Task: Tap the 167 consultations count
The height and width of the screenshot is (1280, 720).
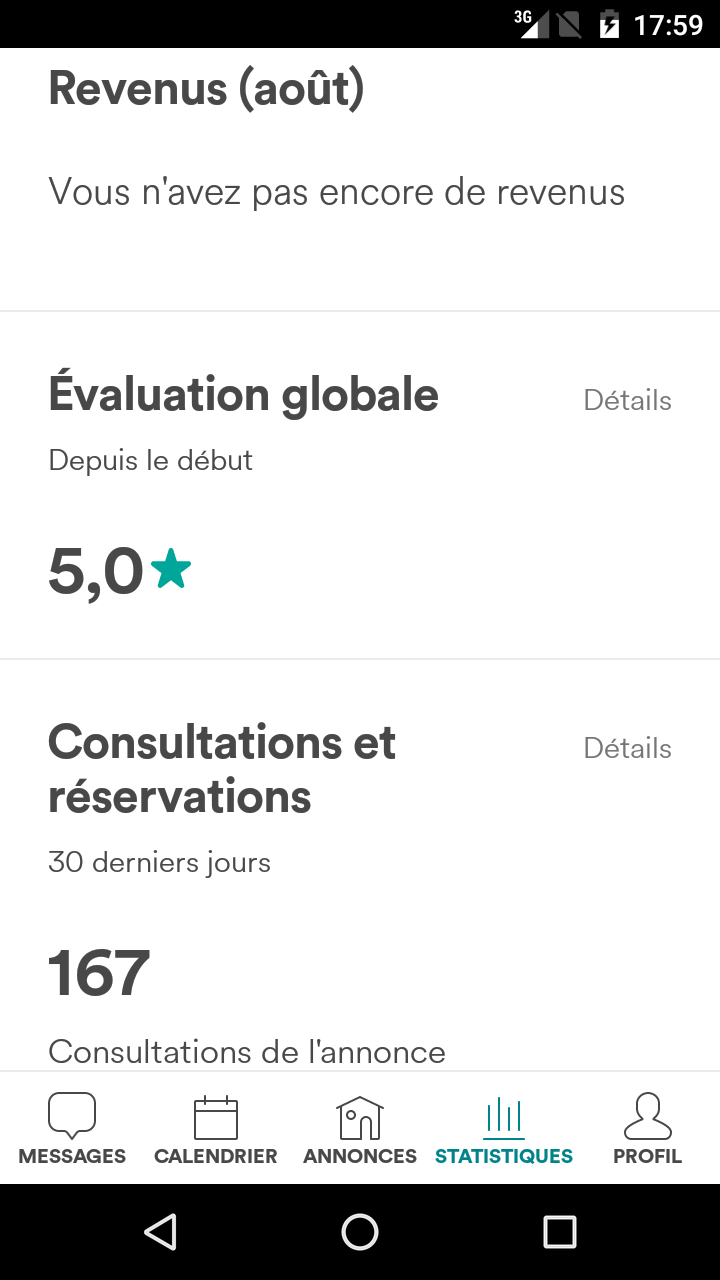Action: click(x=99, y=973)
